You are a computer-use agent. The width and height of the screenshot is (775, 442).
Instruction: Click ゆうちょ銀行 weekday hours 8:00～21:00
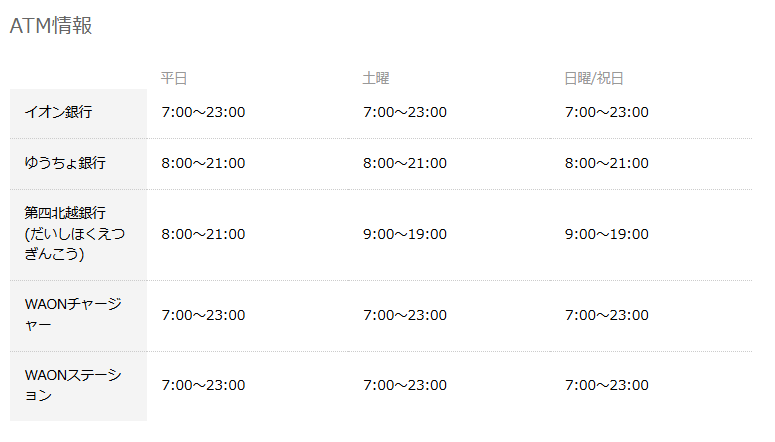pos(203,163)
